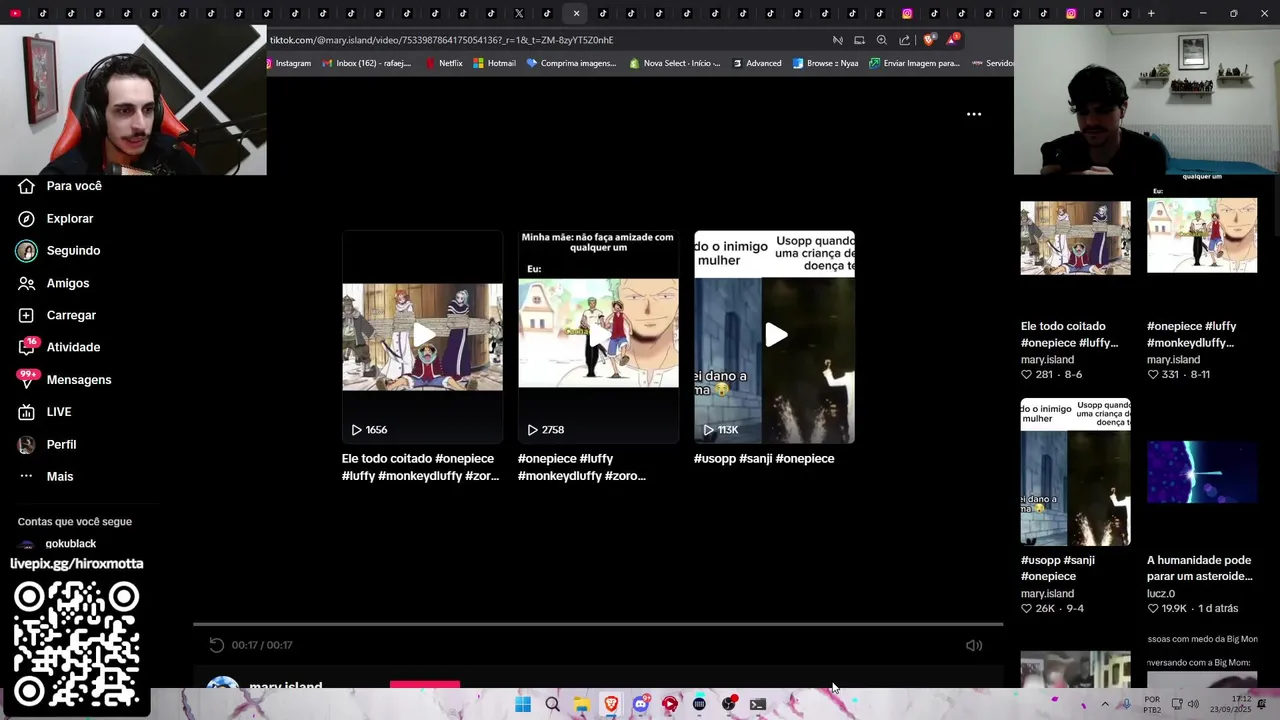Click the Brave Shields lion icon
1280x720 pixels.
click(929, 40)
